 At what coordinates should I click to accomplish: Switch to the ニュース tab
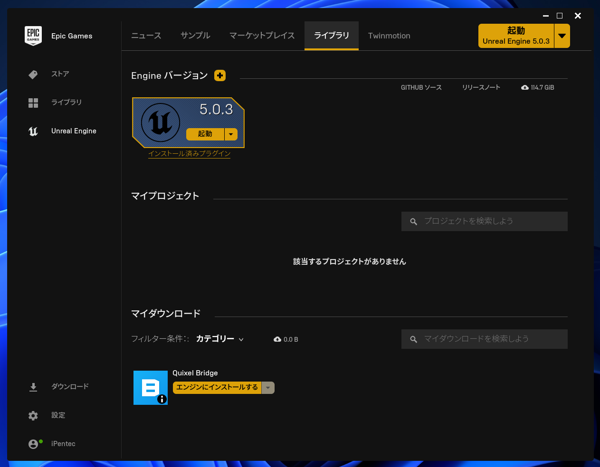click(x=146, y=36)
